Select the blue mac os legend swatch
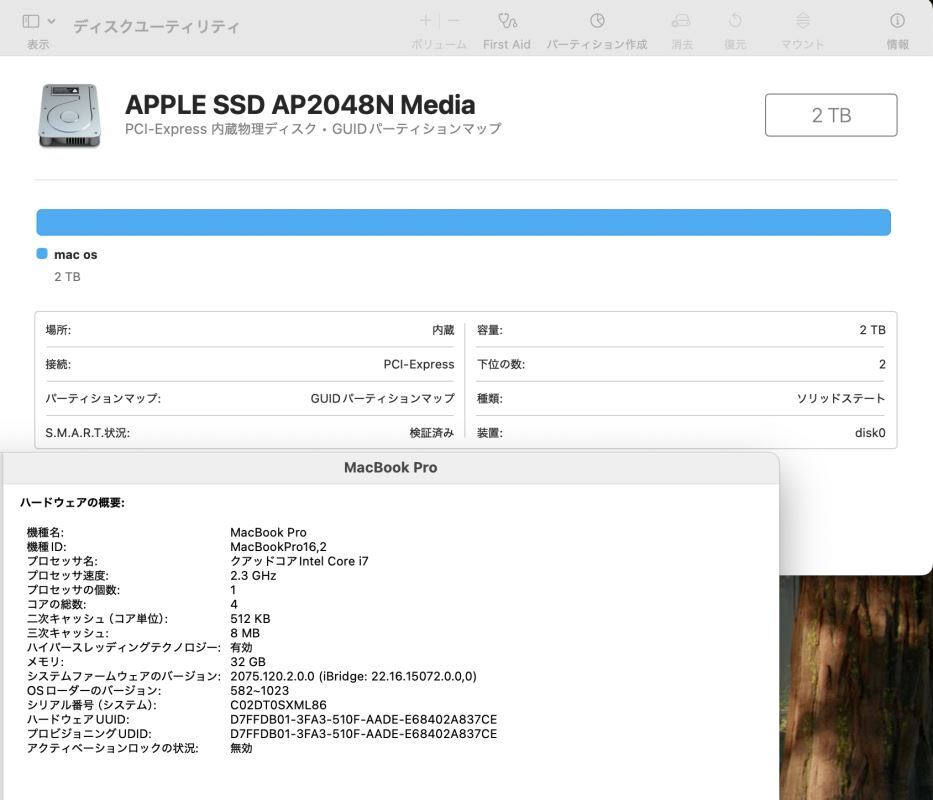933x800 pixels. pyautogui.click(x=41, y=253)
